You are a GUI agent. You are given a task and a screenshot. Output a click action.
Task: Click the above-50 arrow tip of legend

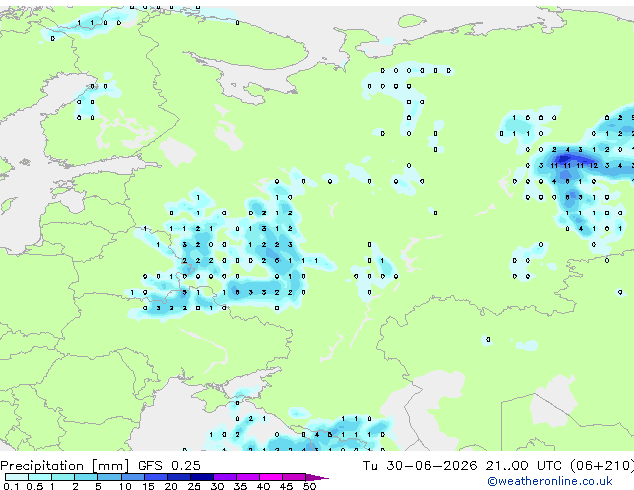(x=317, y=477)
